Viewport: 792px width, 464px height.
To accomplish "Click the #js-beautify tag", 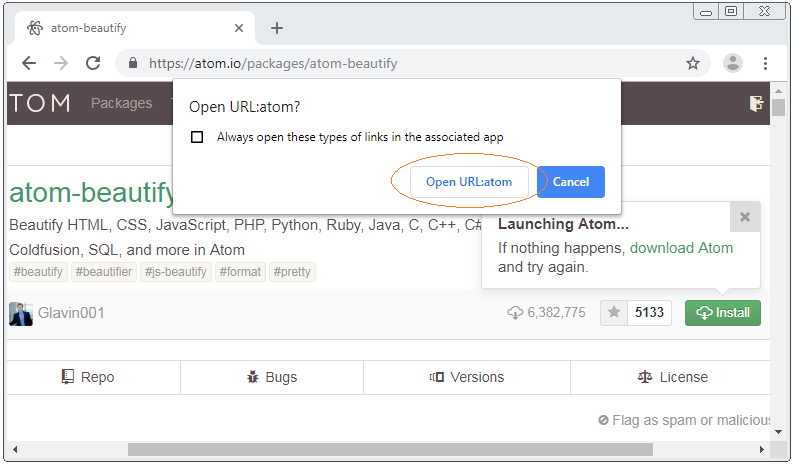I will click(176, 272).
